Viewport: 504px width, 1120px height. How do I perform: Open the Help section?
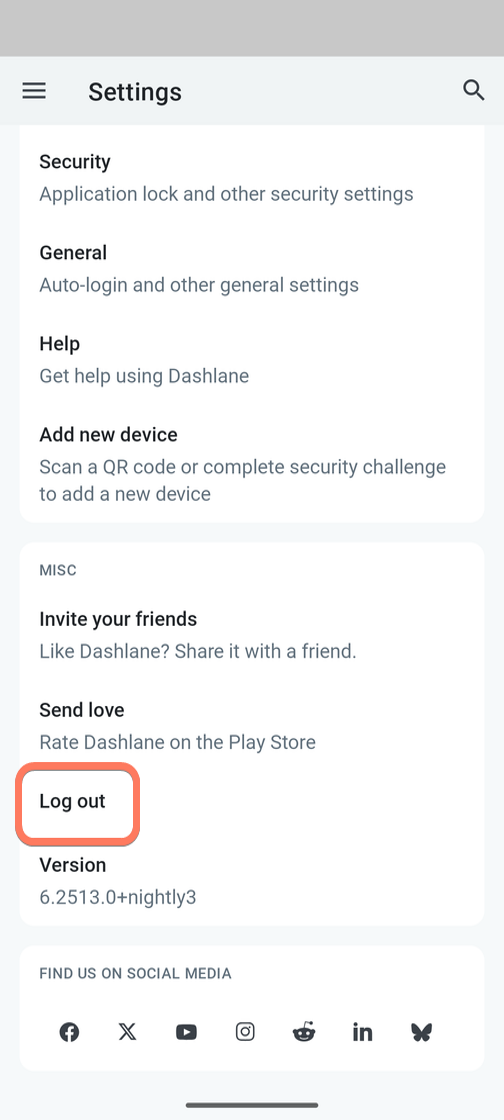pos(252,359)
